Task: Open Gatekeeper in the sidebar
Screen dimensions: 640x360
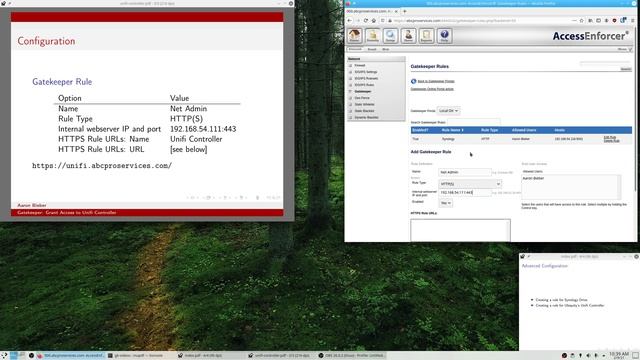Action: 363,91
